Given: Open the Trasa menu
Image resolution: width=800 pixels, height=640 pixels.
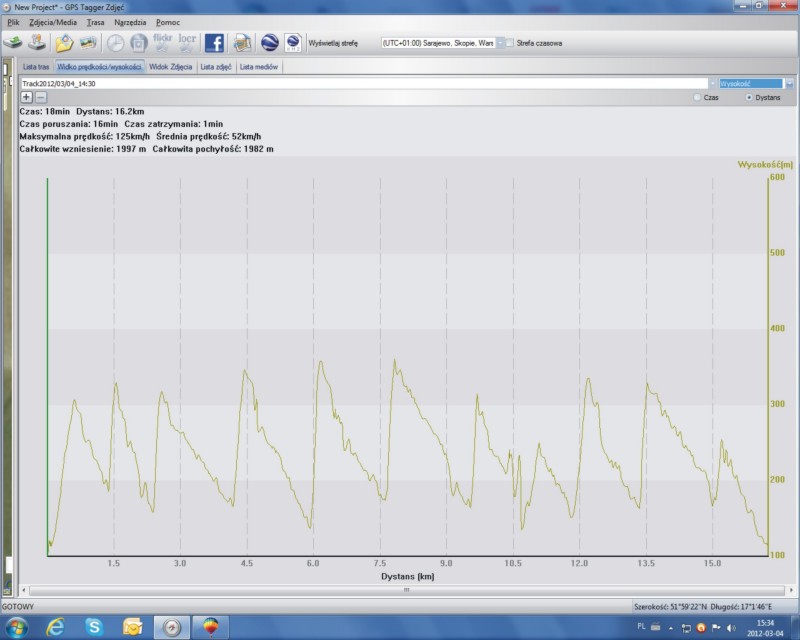Looking at the screenshot, I should 95,22.
